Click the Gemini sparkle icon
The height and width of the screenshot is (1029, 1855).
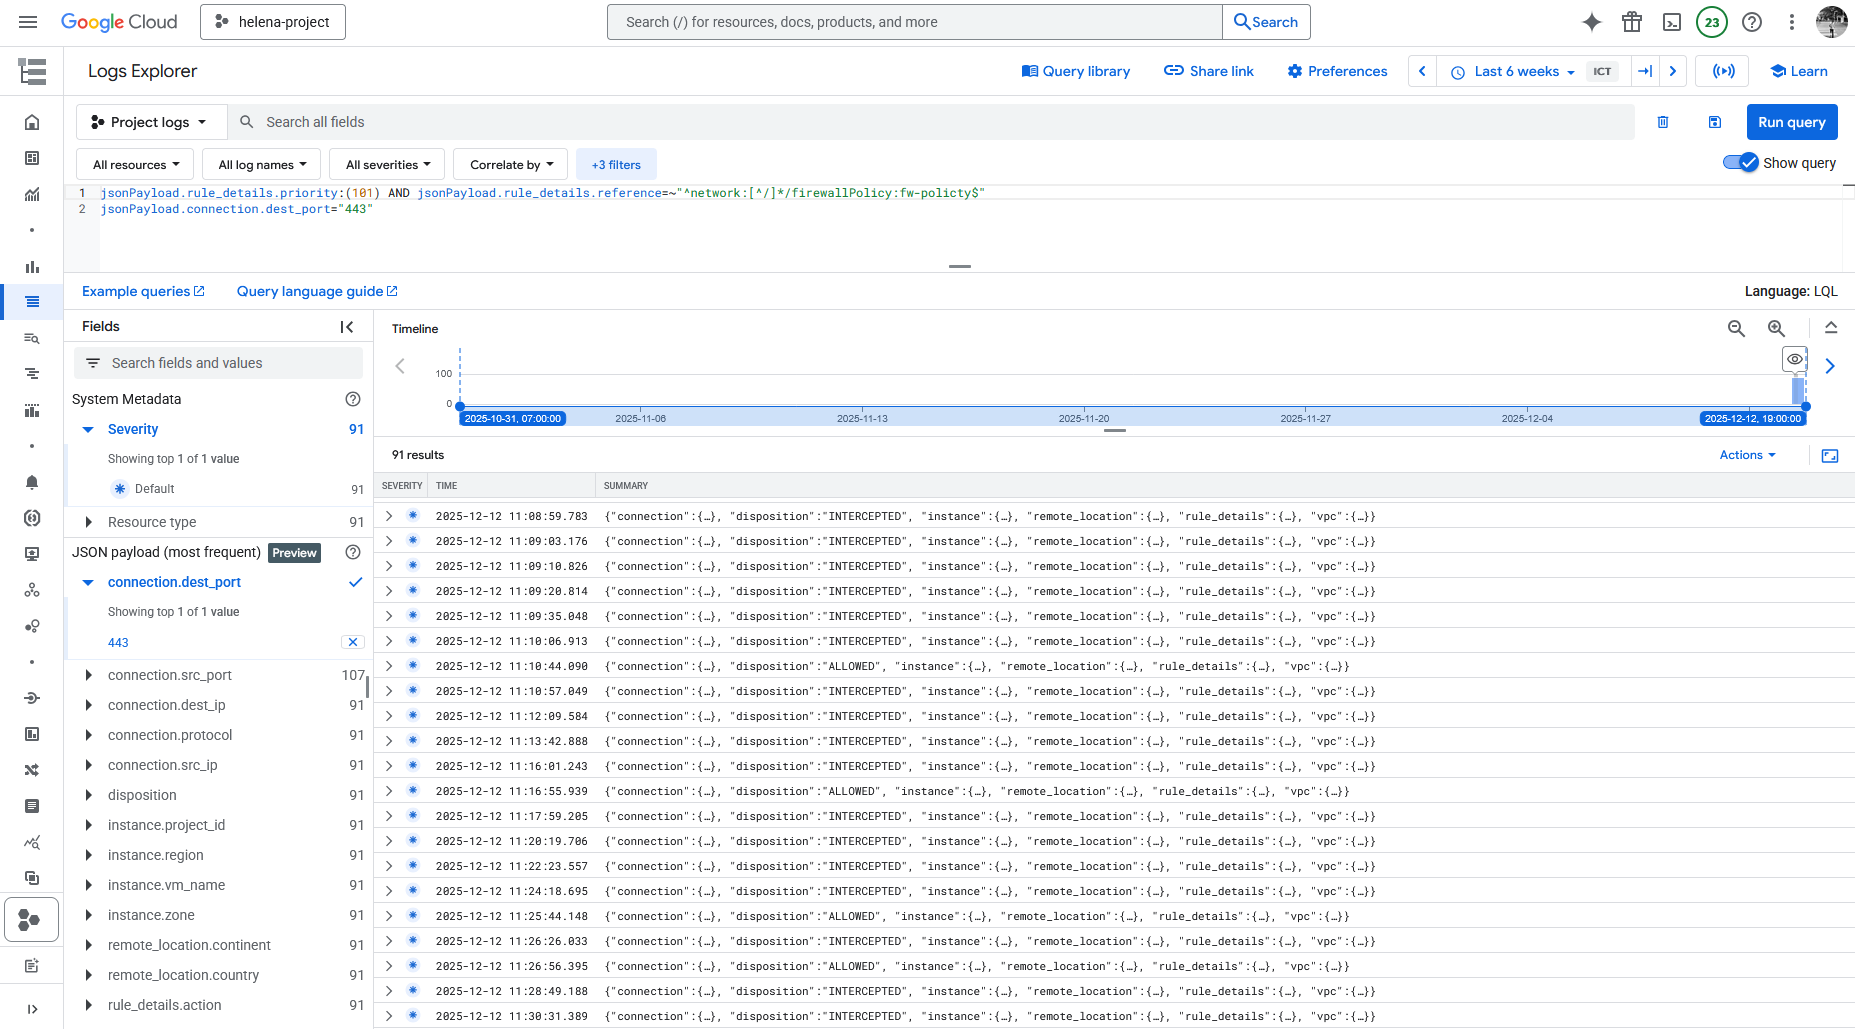[x=1592, y=22]
